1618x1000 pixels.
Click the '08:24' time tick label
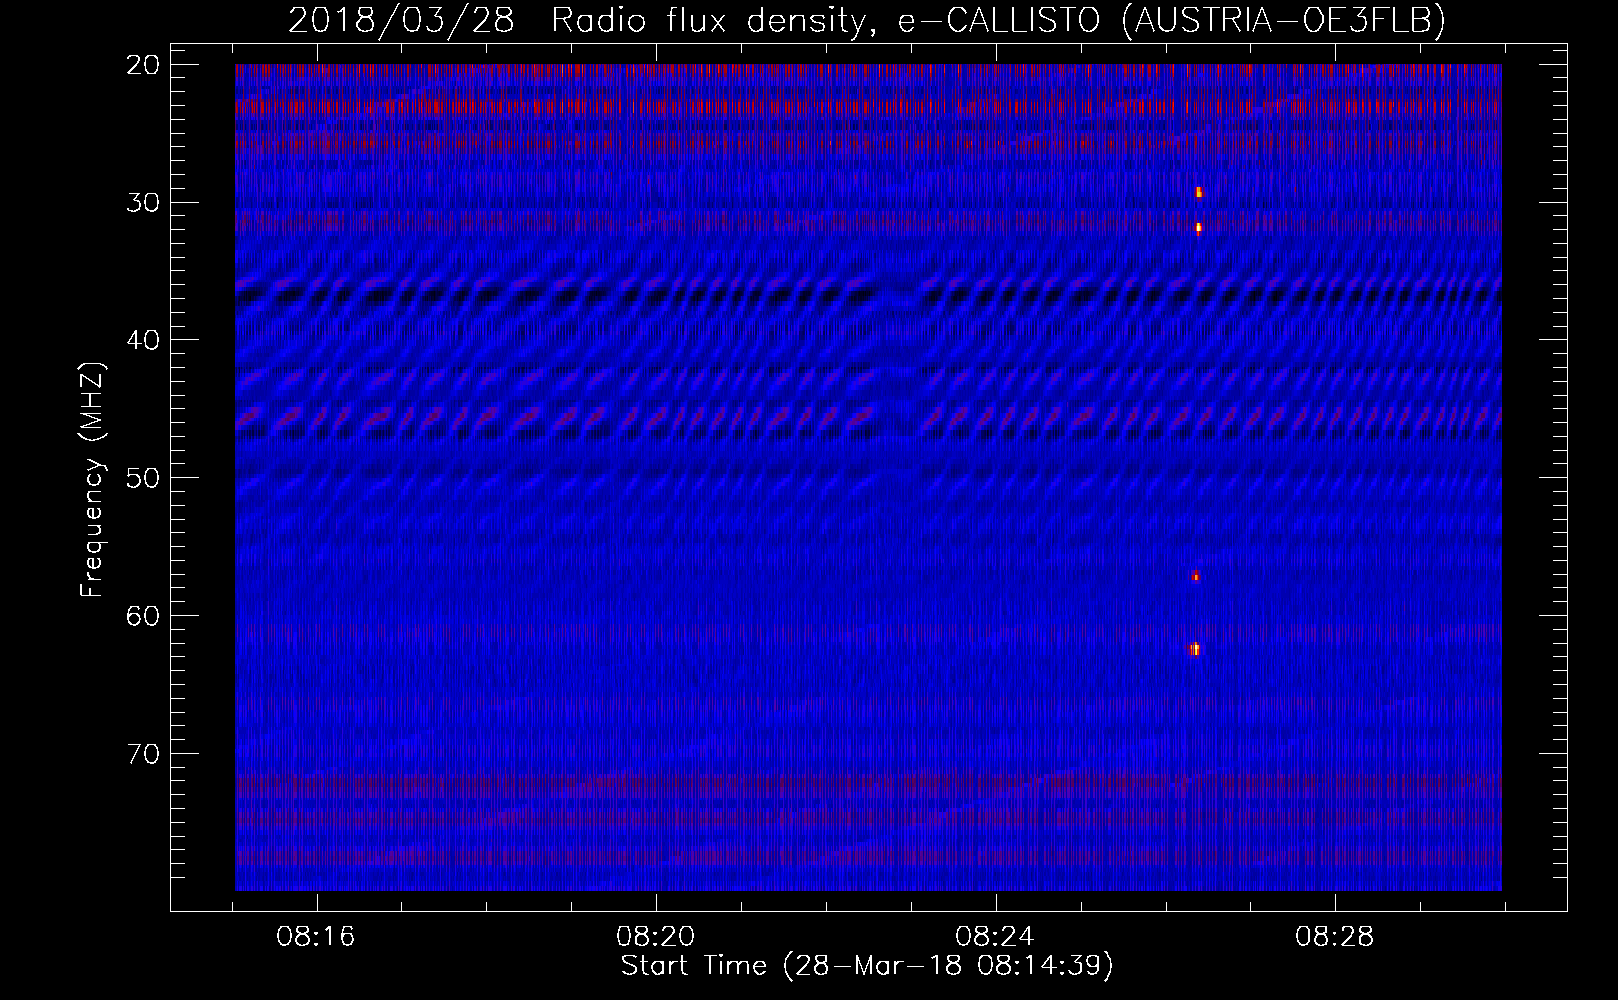995,937
